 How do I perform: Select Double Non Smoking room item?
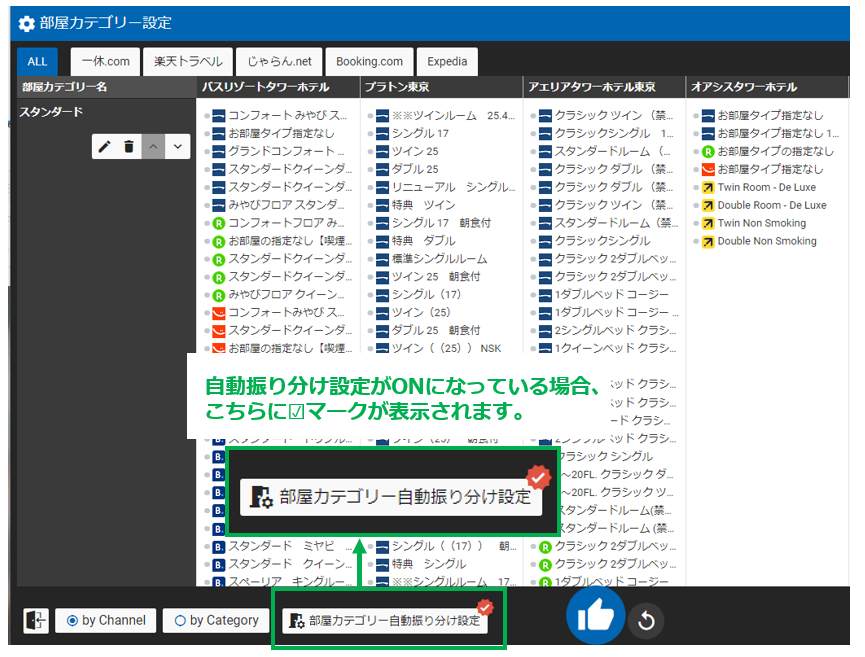coord(766,242)
